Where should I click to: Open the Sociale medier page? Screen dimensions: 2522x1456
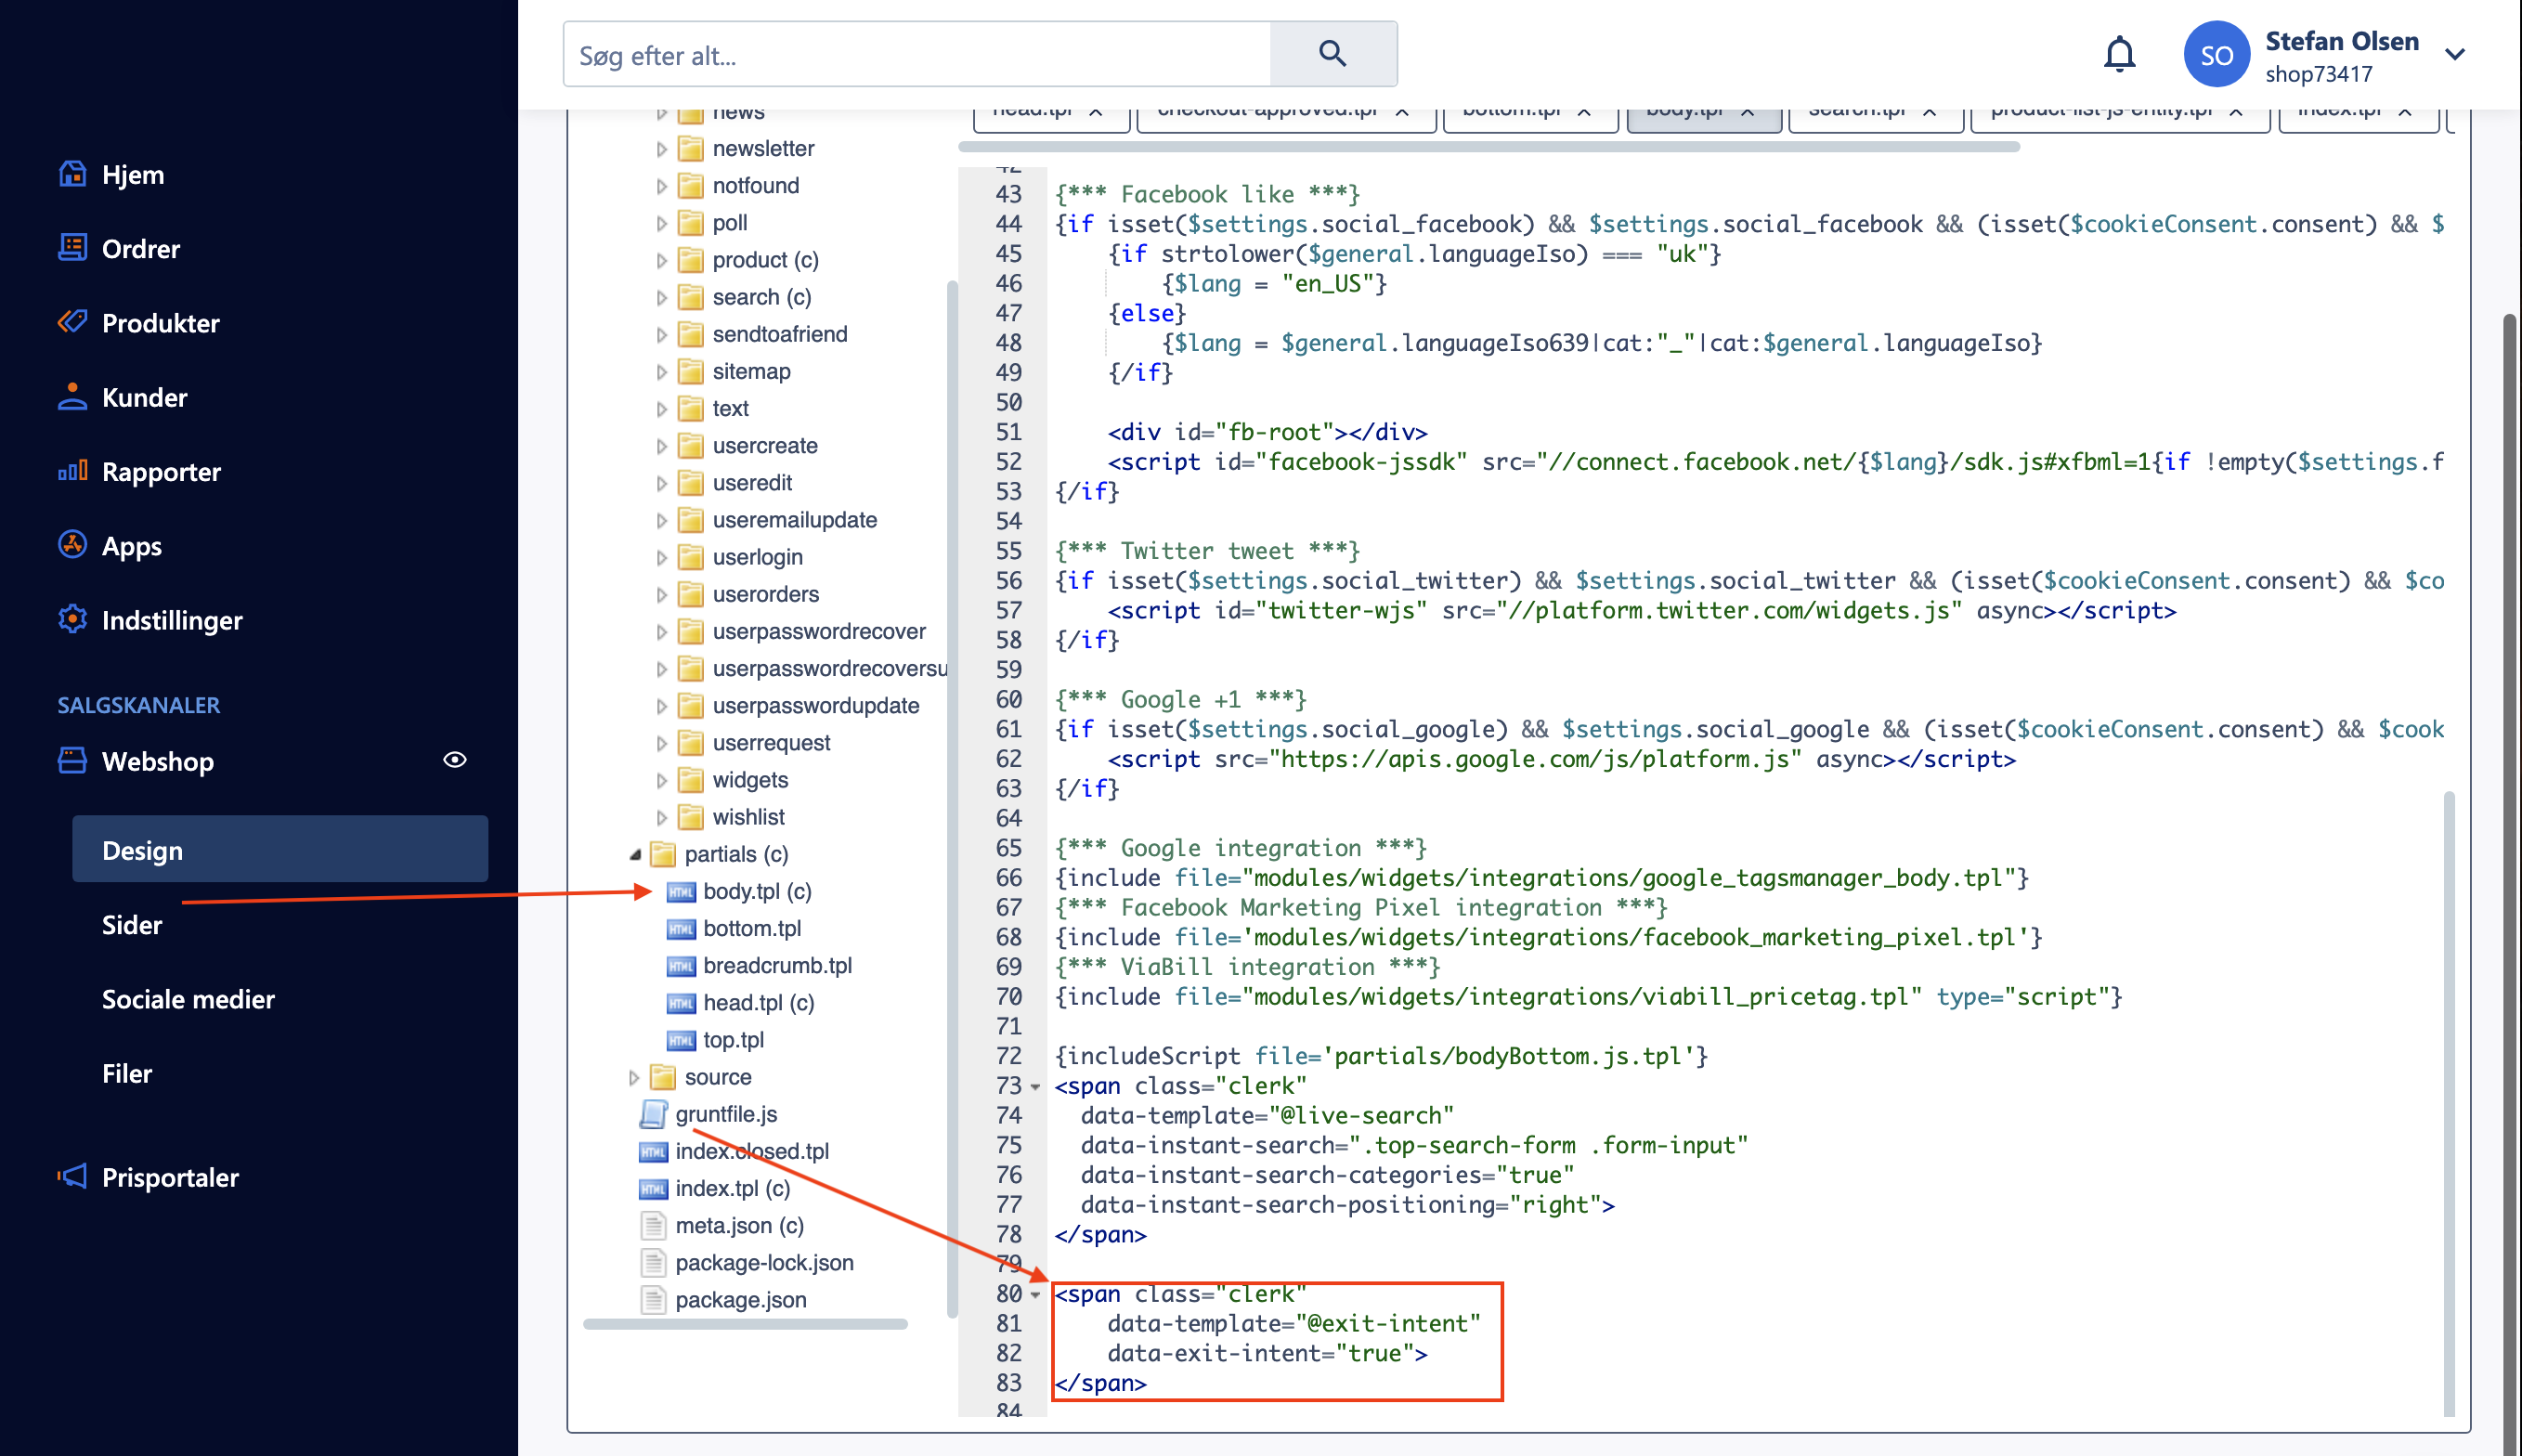click(x=188, y=998)
